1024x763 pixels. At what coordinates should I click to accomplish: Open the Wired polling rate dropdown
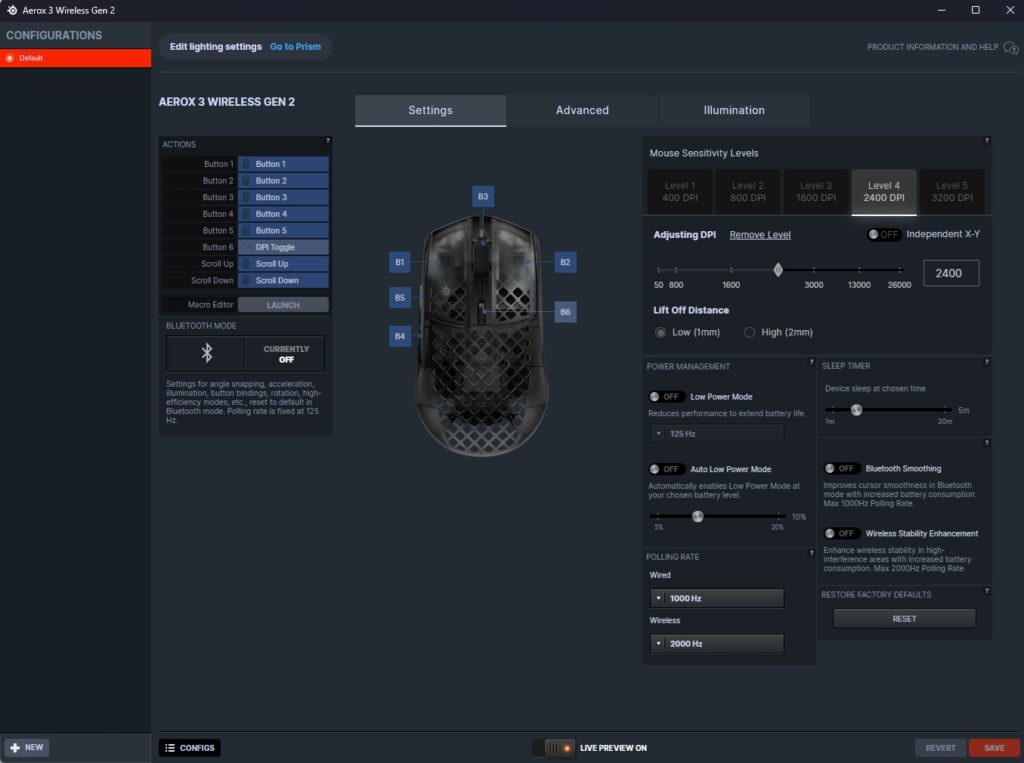point(717,598)
